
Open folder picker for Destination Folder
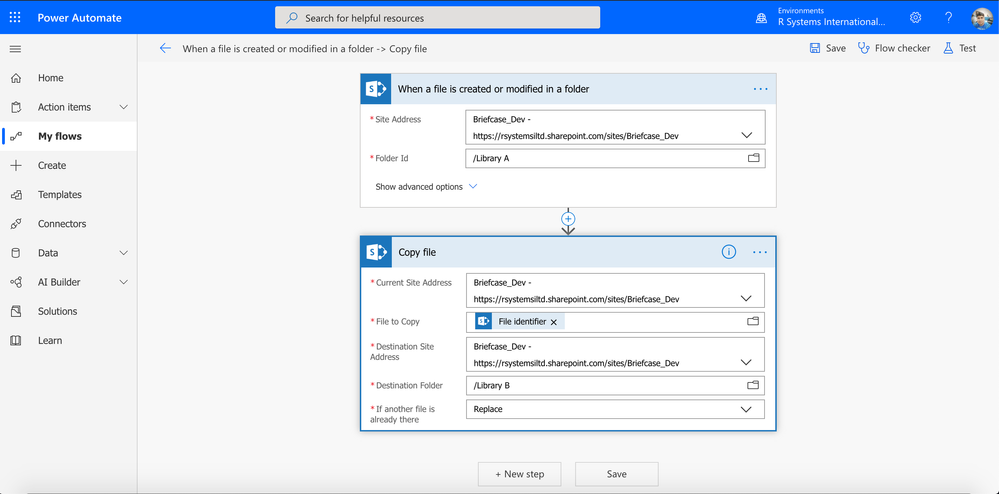click(x=754, y=386)
